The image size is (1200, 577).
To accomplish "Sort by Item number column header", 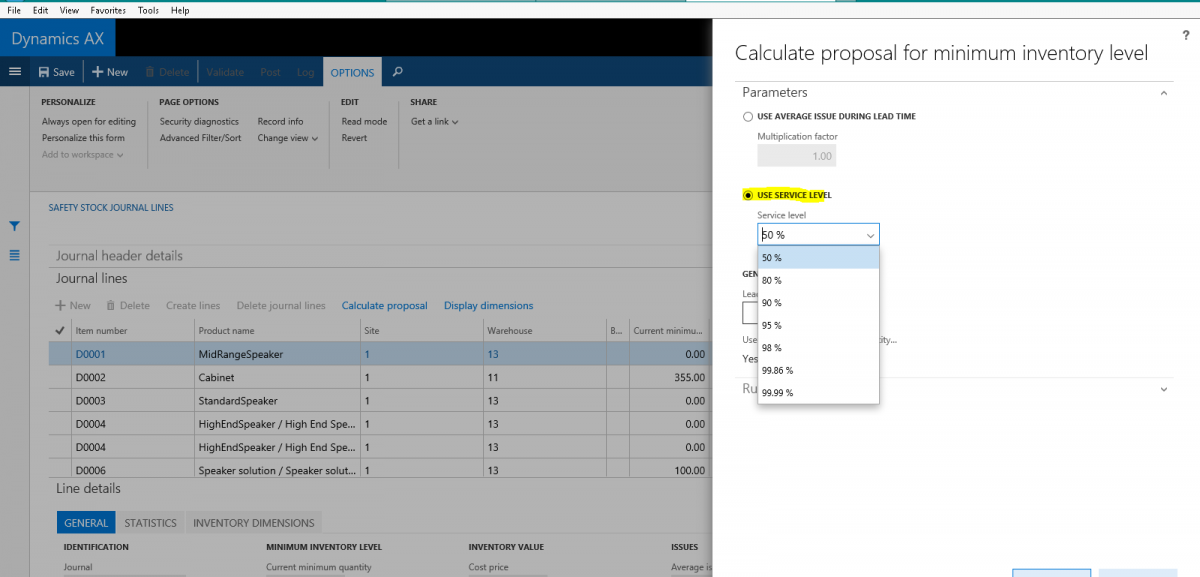I will (132, 330).
